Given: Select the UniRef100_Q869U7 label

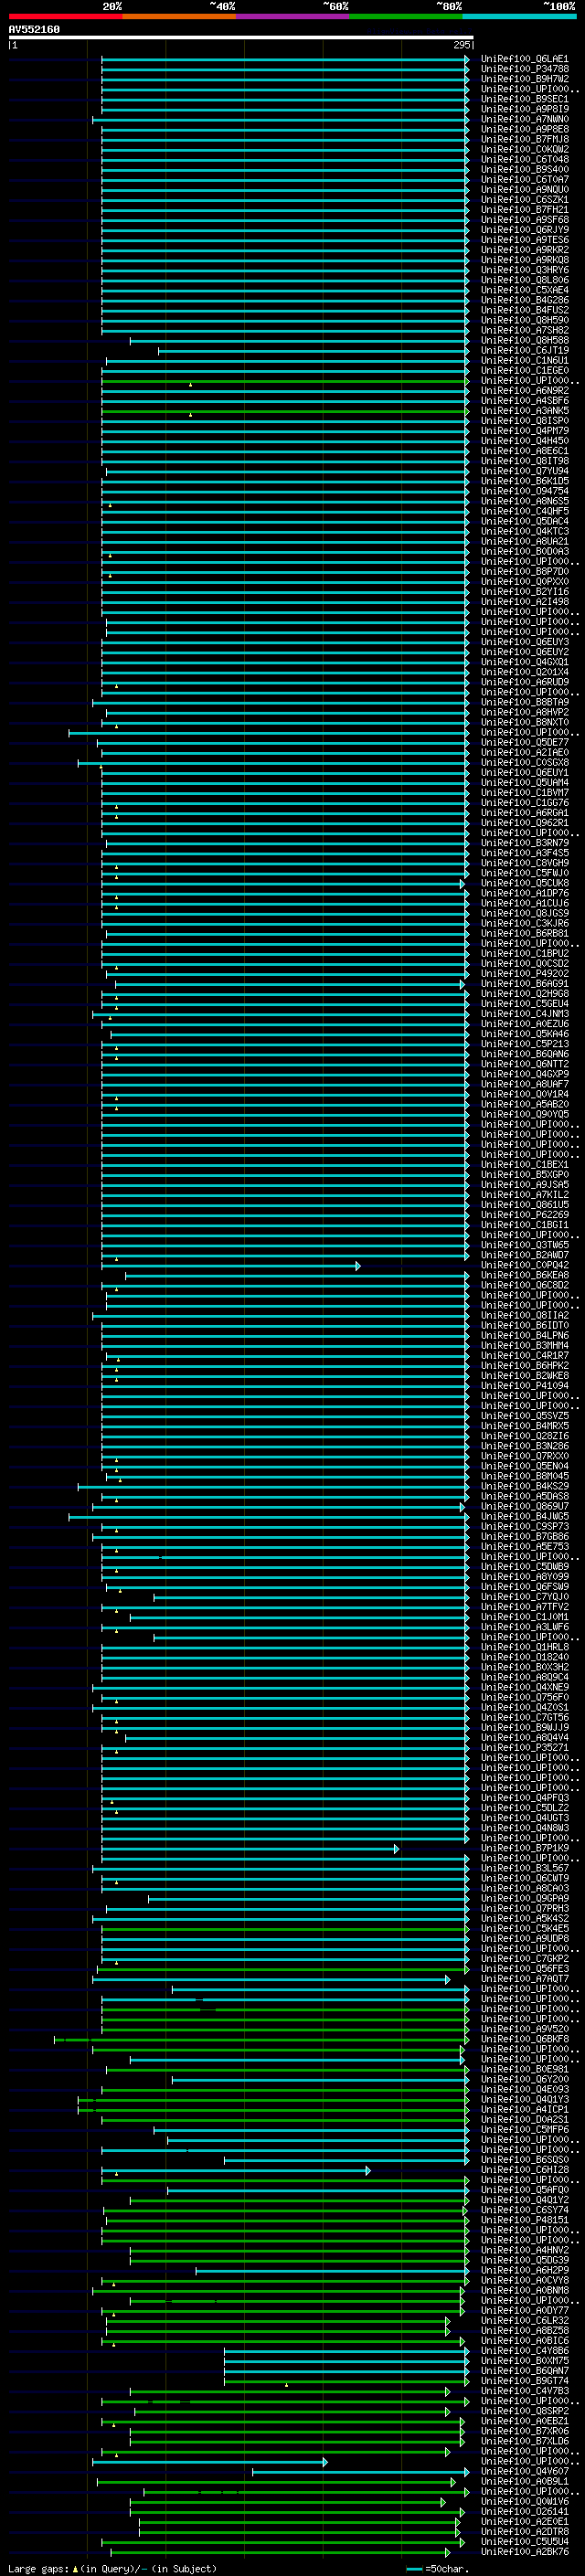Looking at the screenshot, I should click(524, 1507).
